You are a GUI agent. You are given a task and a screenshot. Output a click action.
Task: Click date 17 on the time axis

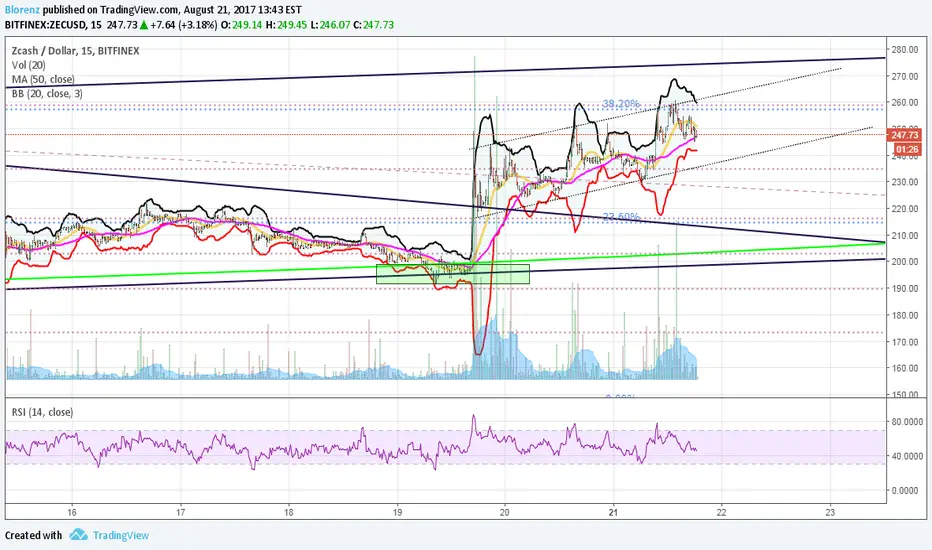tap(181, 512)
